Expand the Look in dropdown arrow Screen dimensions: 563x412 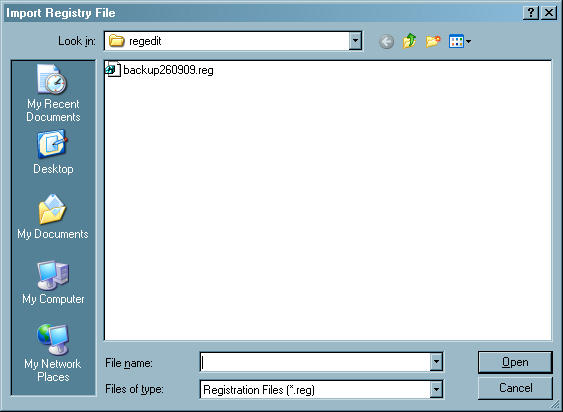(x=355, y=41)
